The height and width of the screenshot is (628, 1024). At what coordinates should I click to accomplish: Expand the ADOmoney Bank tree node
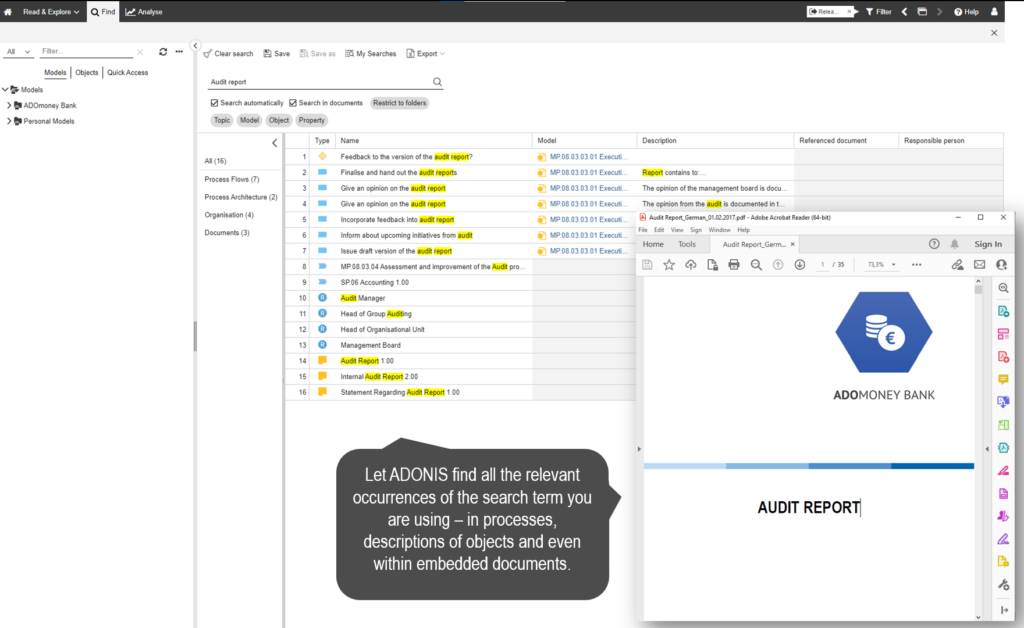pyautogui.click(x=11, y=105)
